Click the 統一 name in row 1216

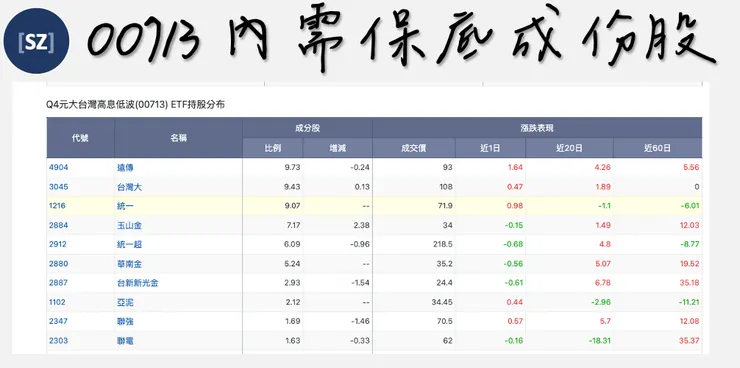(125, 206)
